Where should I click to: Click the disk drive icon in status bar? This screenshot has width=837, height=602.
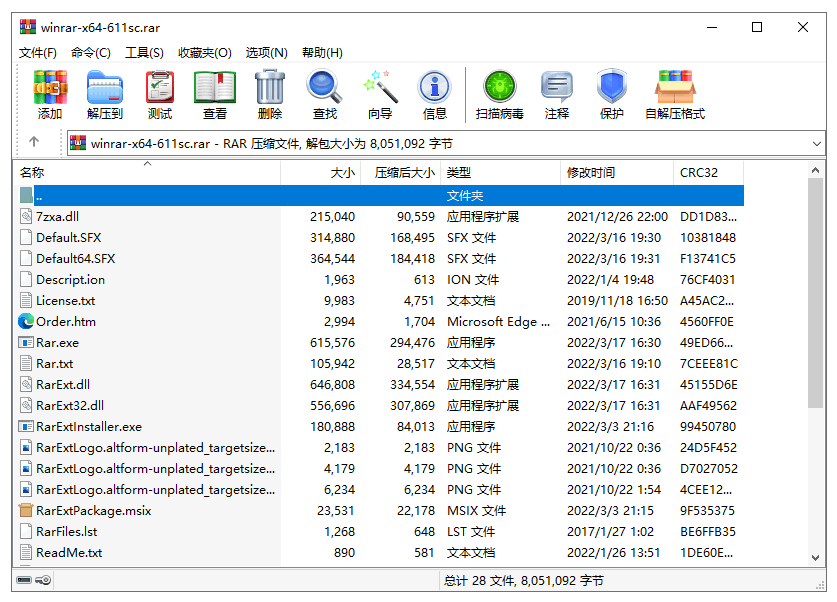coord(24,580)
